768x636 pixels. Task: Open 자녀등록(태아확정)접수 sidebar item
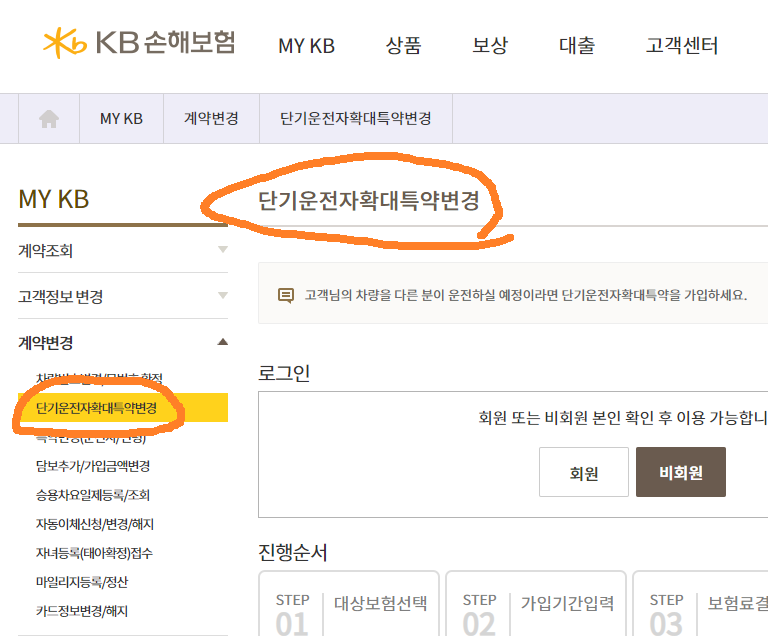(x=94, y=553)
